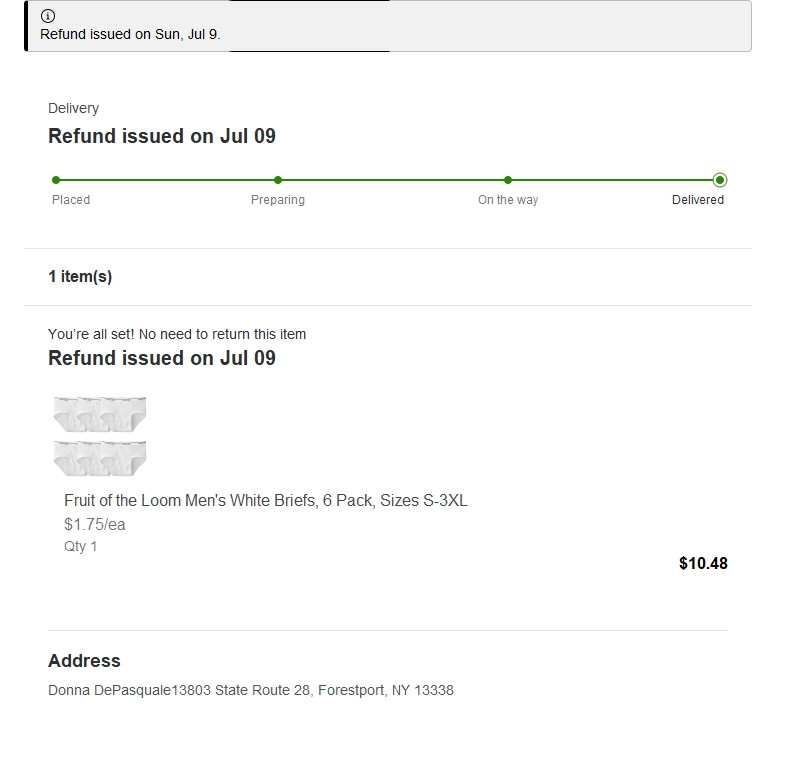Click the 'Refund issued on Sun, Jul 9.' banner text

click(130, 34)
